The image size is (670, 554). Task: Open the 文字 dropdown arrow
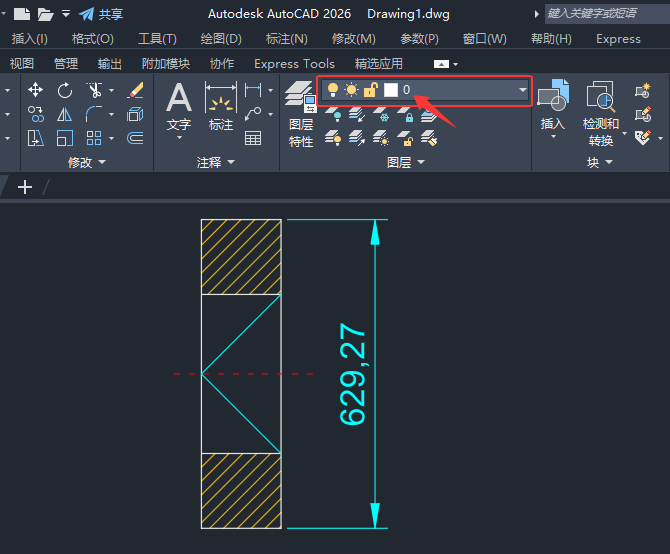tap(179, 138)
